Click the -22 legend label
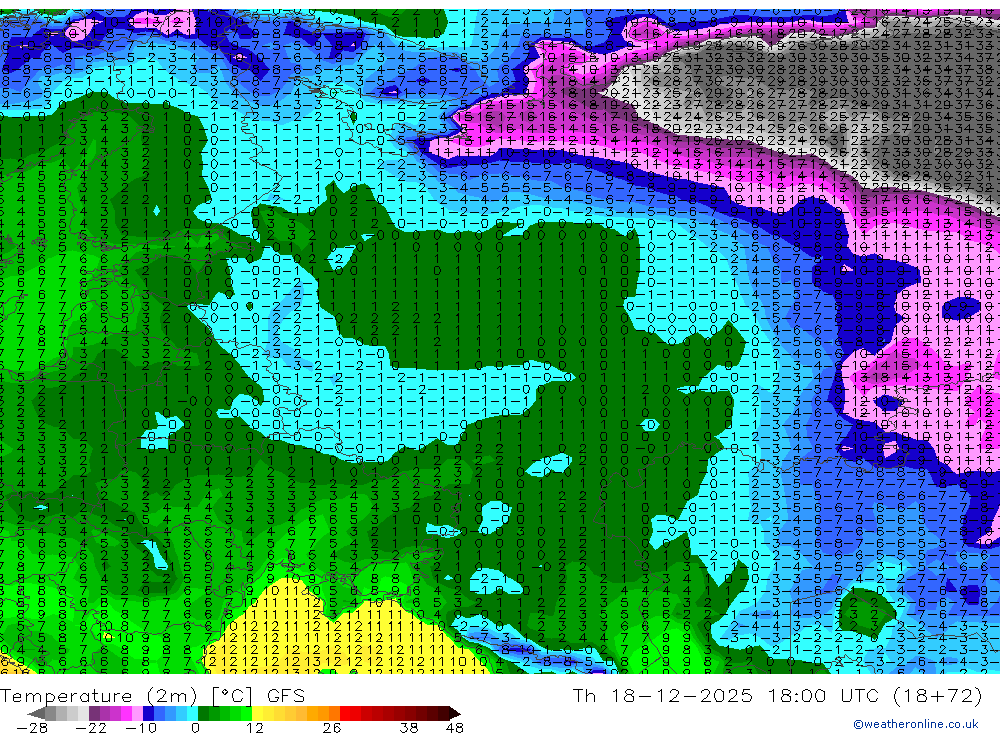 pyautogui.click(x=91, y=728)
